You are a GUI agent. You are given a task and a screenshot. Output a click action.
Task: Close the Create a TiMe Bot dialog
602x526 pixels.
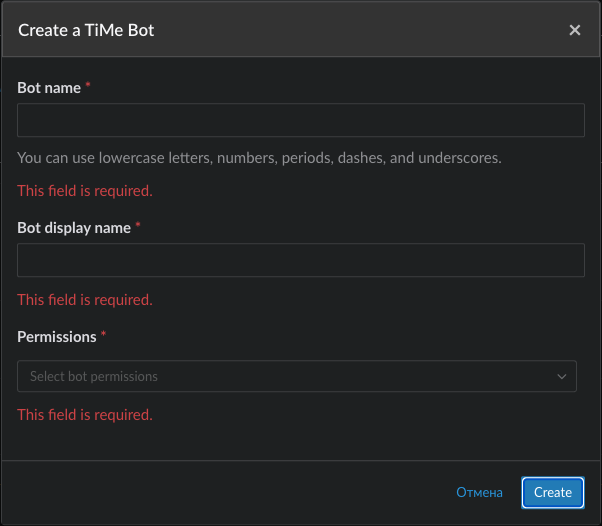pyautogui.click(x=574, y=30)
